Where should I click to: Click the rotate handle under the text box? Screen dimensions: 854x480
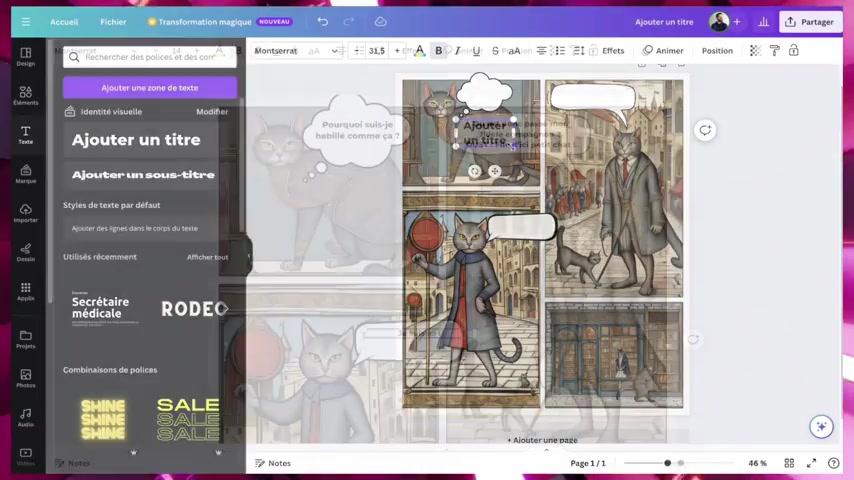(475, 171)
